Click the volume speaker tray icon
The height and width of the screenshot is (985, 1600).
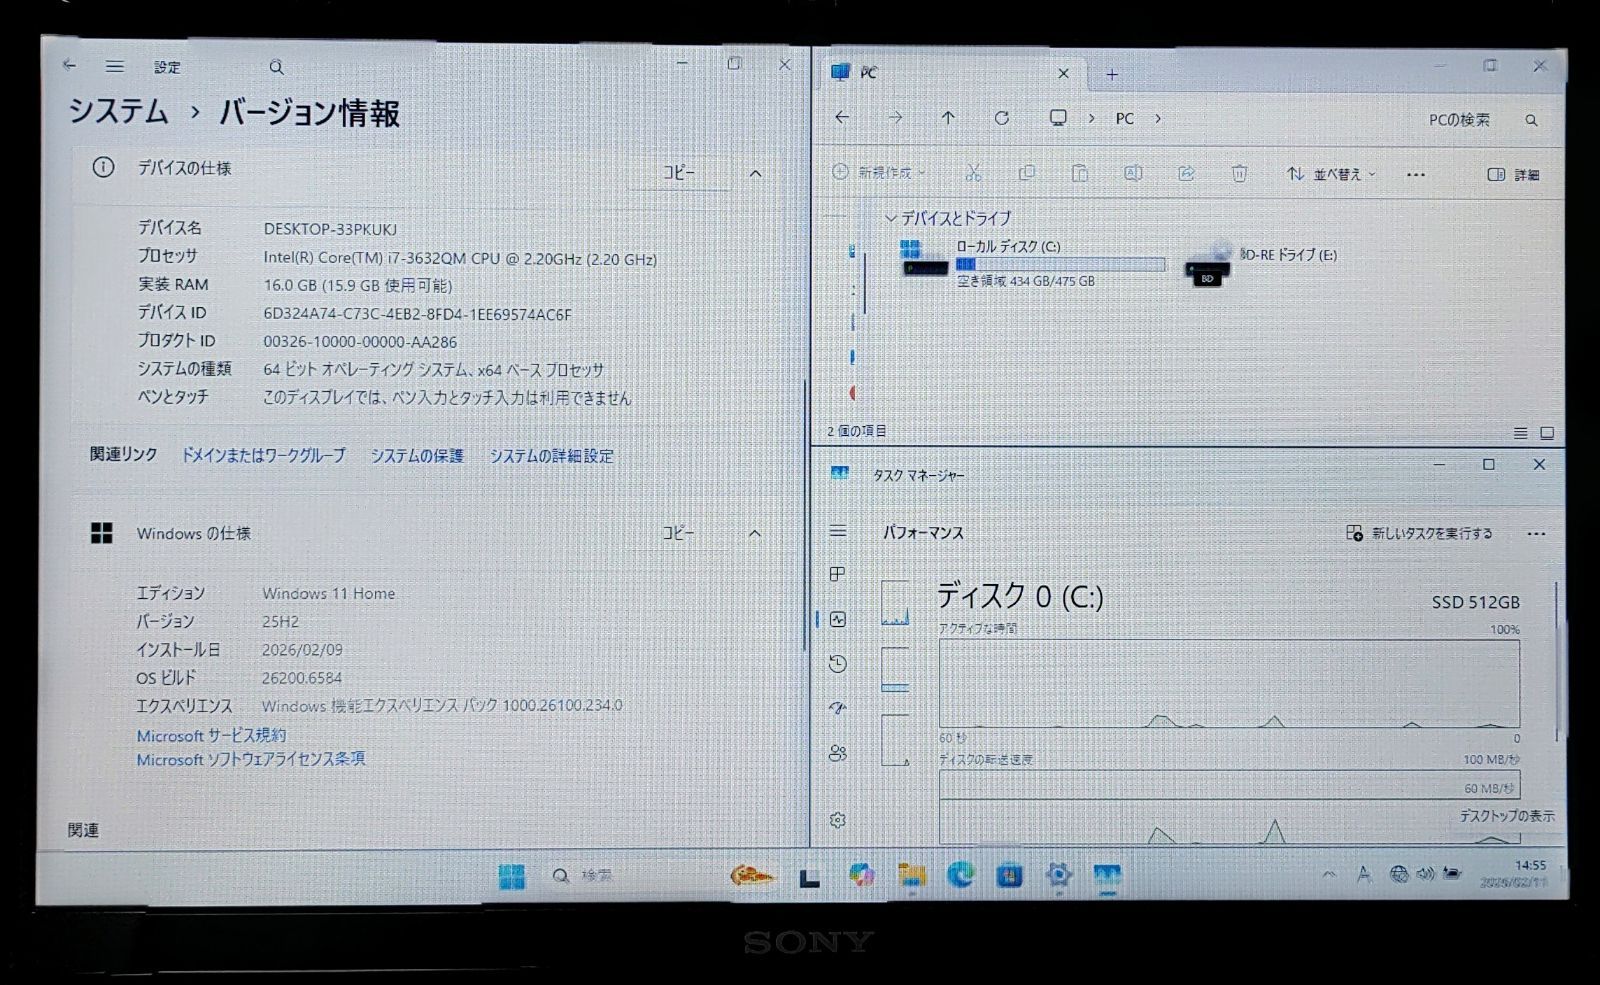(1425, 874)
